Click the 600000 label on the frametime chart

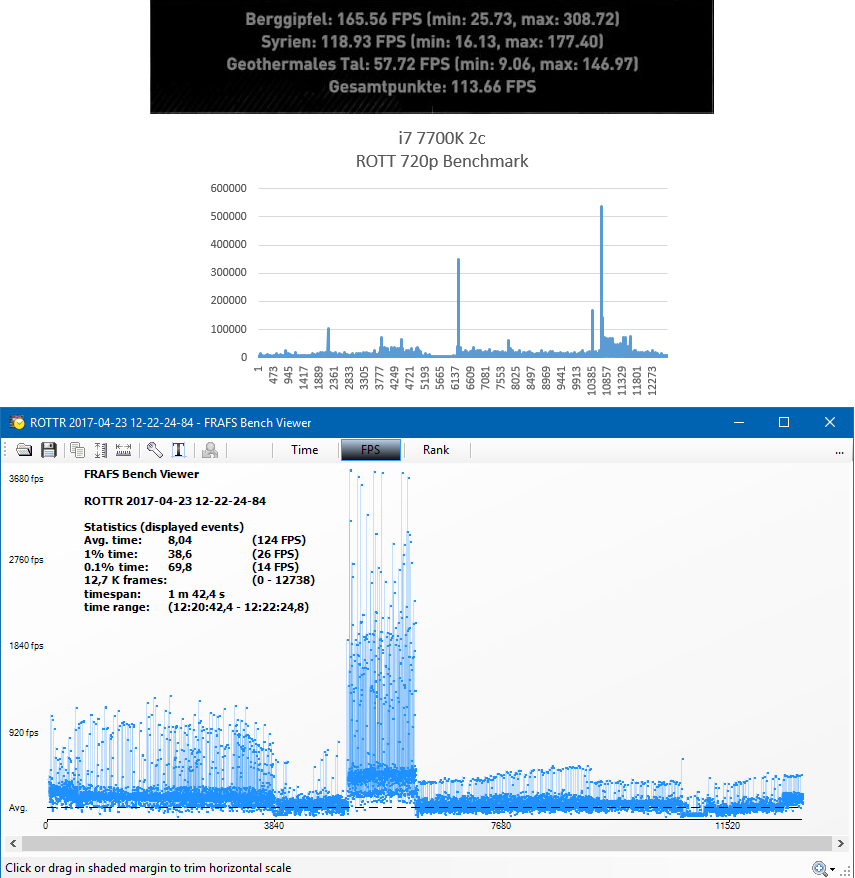click(x=228, y=188)
